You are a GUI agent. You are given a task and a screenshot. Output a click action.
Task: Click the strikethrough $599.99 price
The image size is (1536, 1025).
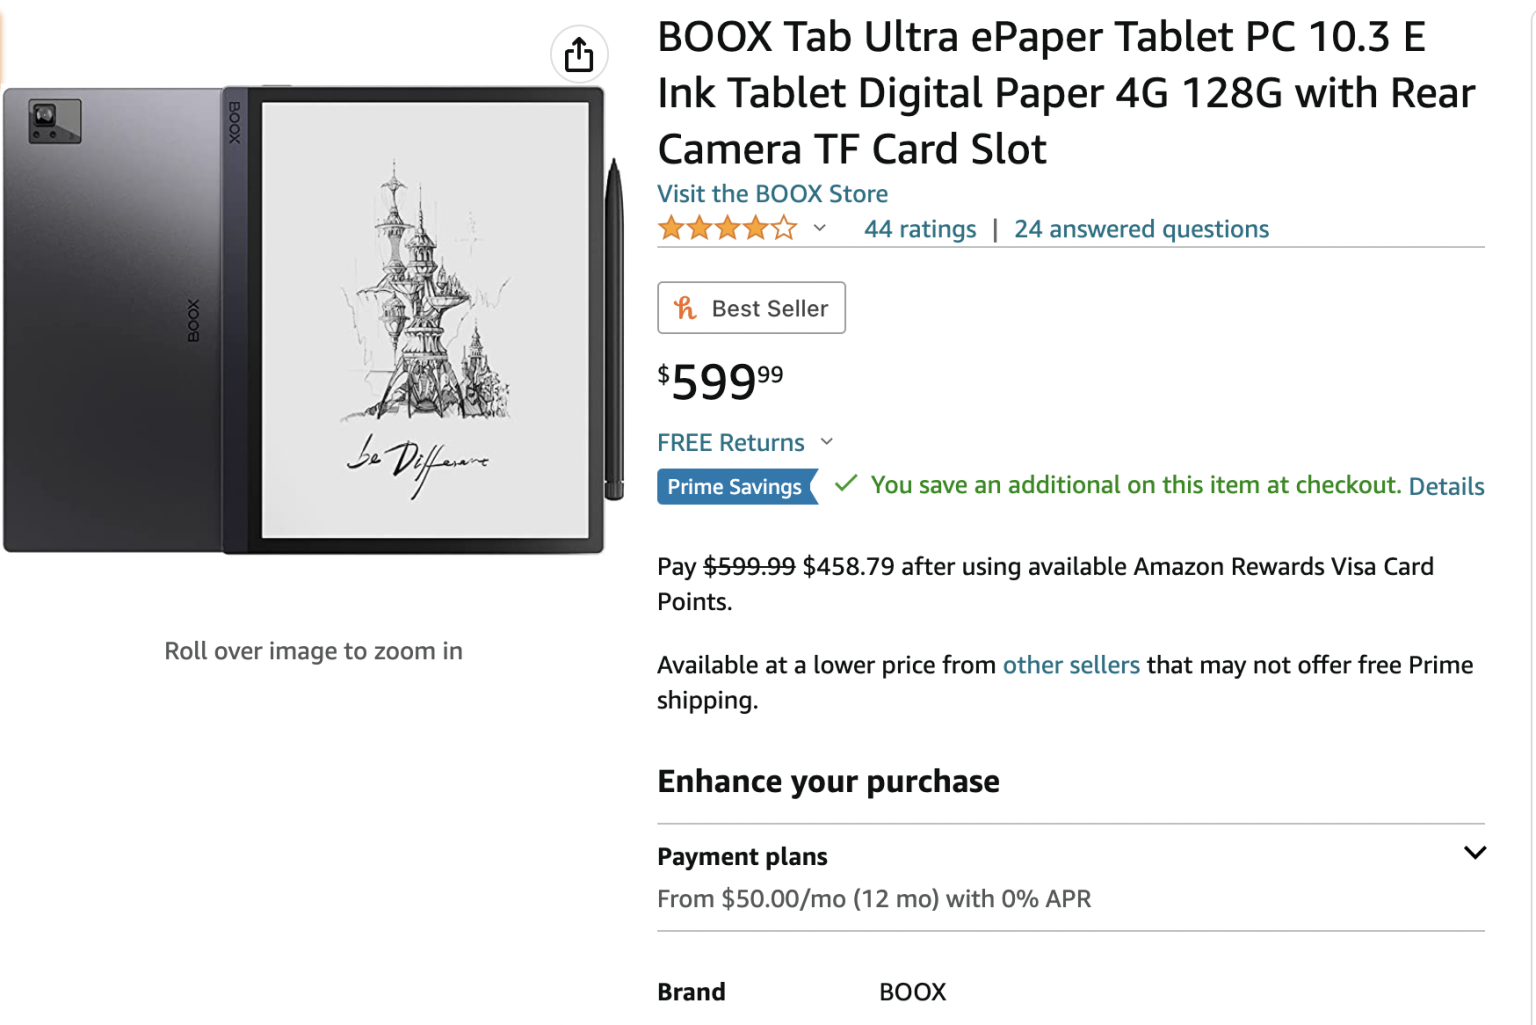coord(749,566)
